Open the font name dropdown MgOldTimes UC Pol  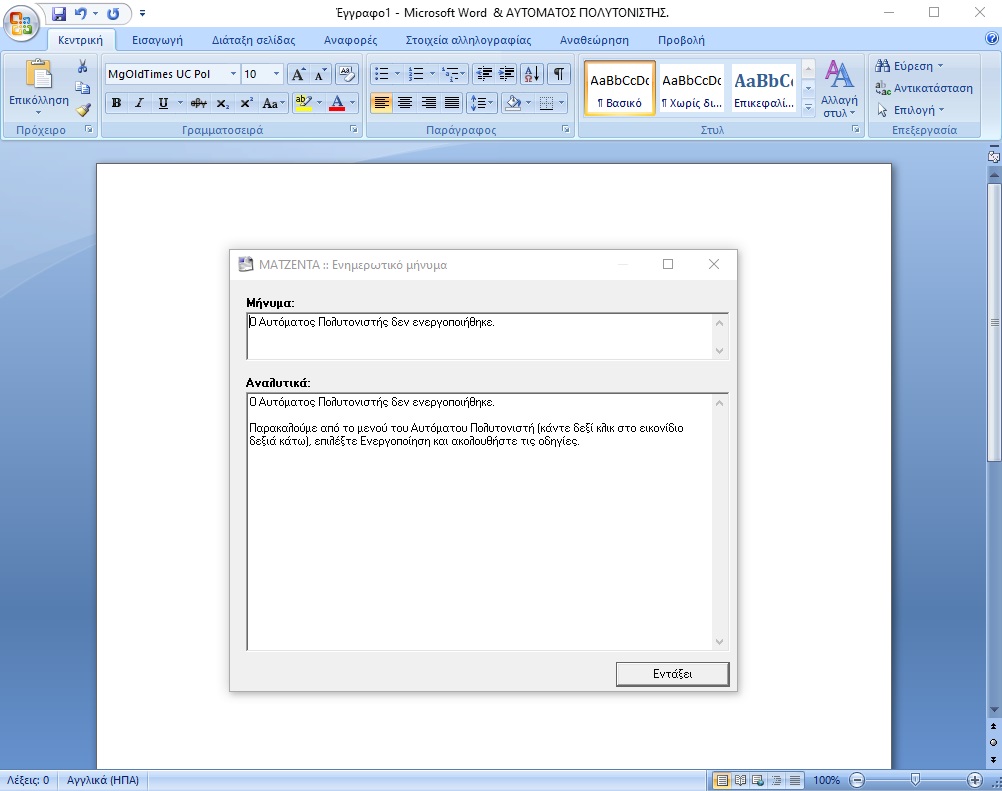click(233, 74)
